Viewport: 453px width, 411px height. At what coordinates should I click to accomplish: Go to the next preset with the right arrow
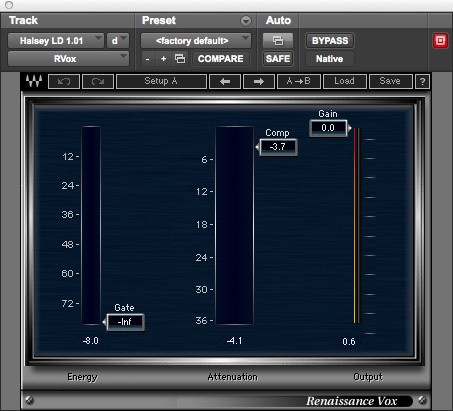(x=259, y=81)
